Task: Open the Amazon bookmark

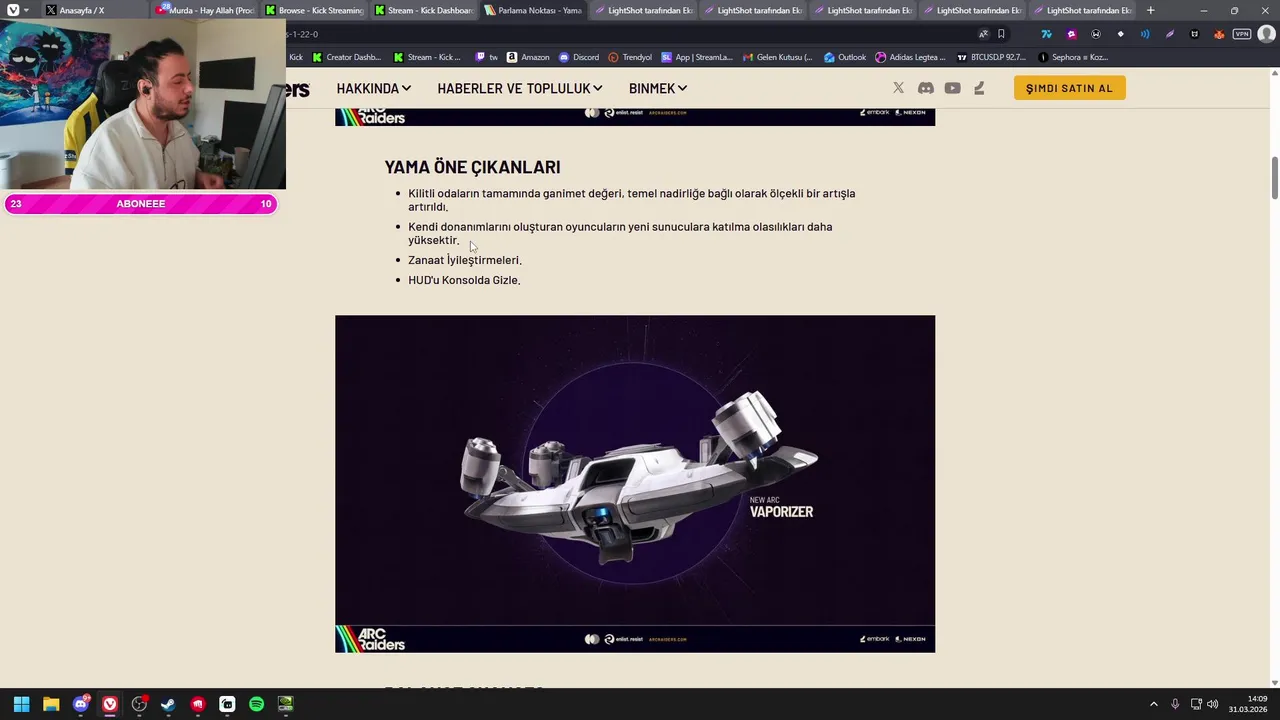Action: pos(528,57)
